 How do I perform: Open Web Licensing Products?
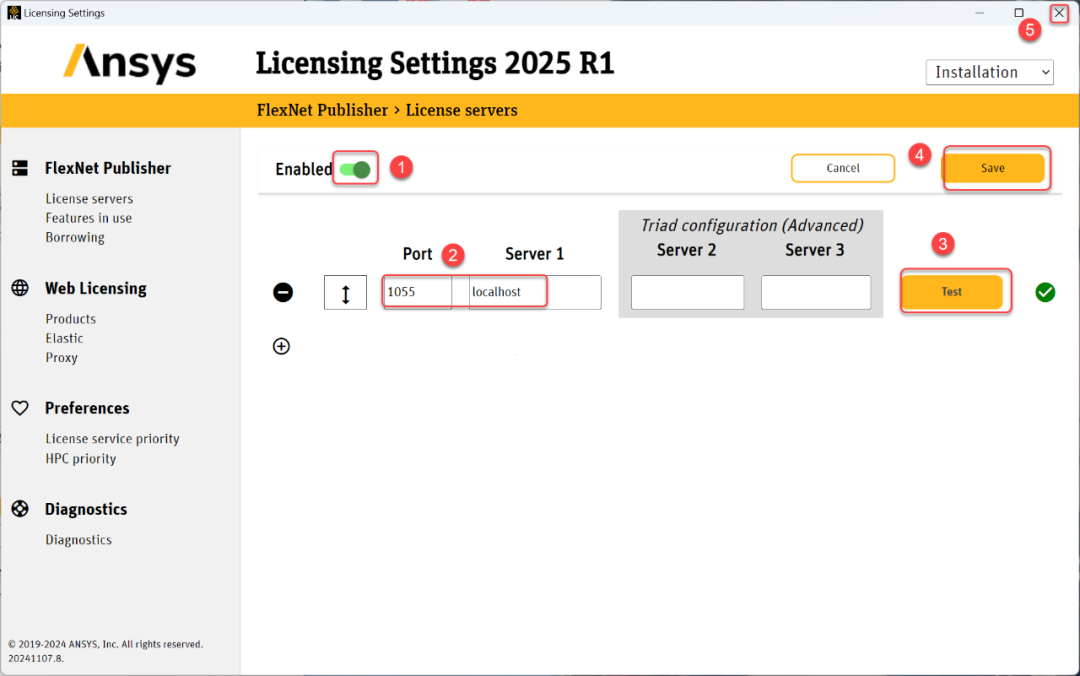[71, 319]
